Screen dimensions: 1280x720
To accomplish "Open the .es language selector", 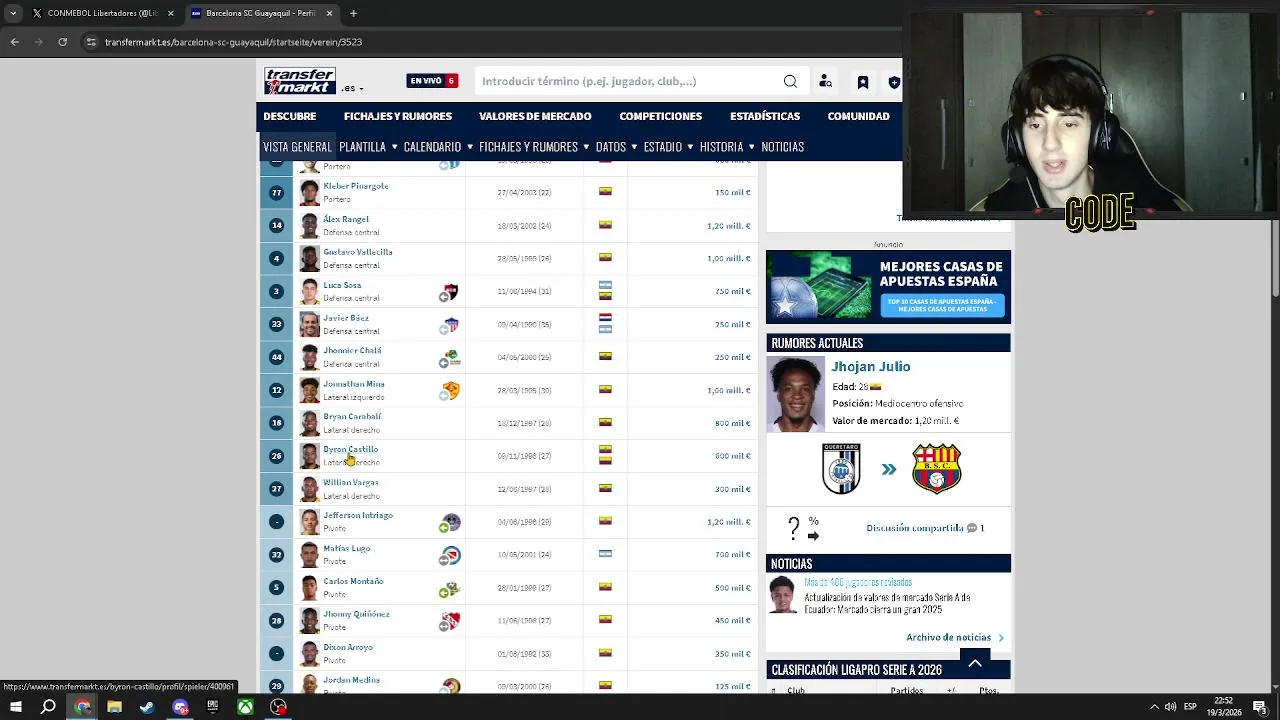I will coord(352,88).
